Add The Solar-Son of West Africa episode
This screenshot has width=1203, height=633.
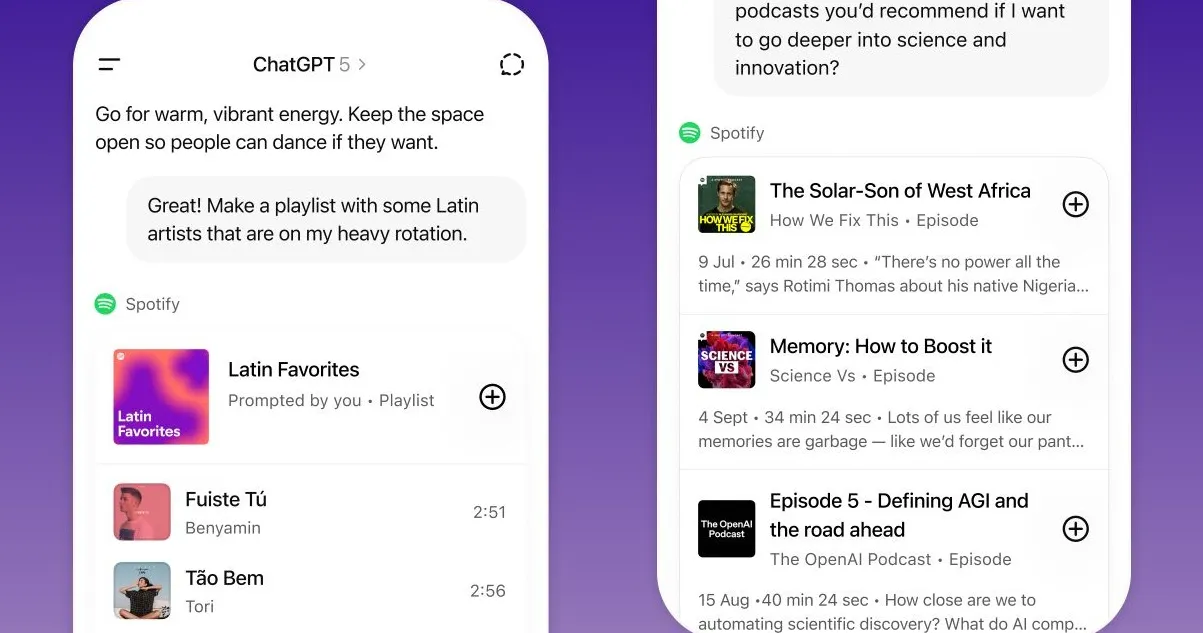click(1075, 204)
